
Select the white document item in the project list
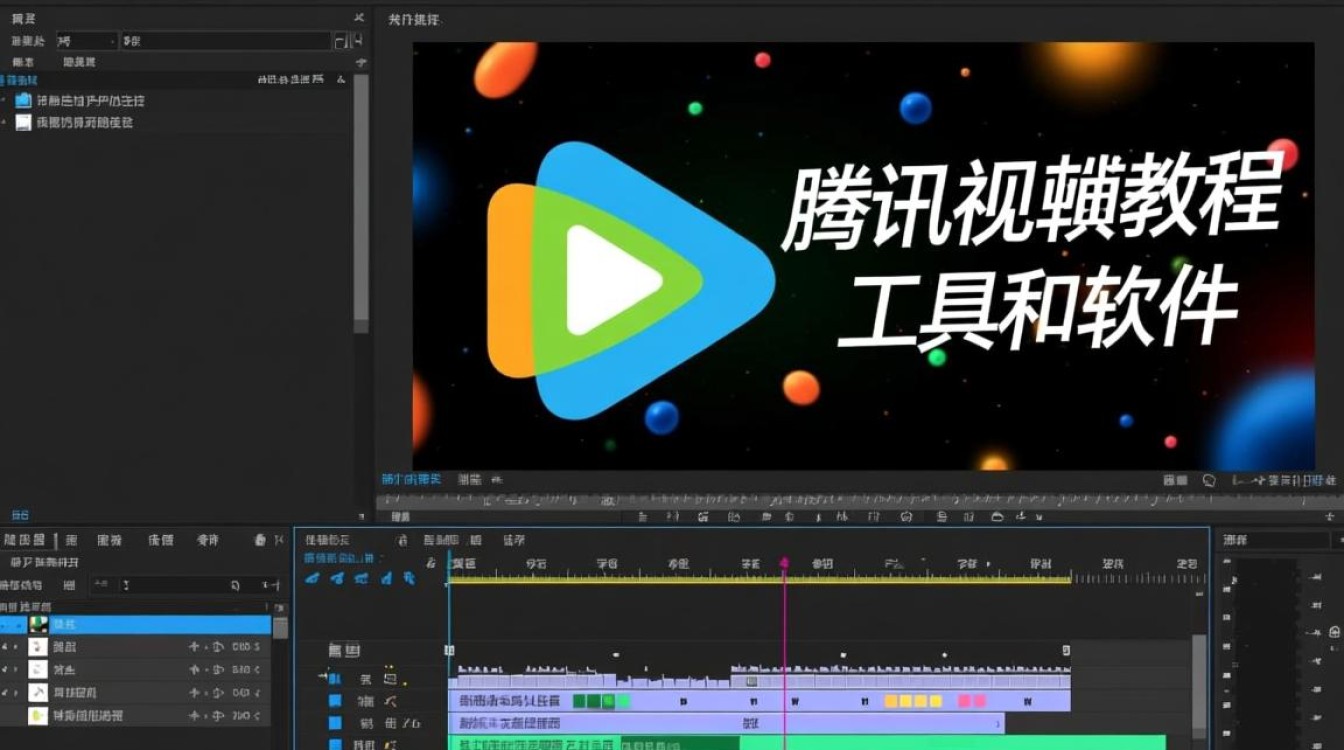pos(84,122)
